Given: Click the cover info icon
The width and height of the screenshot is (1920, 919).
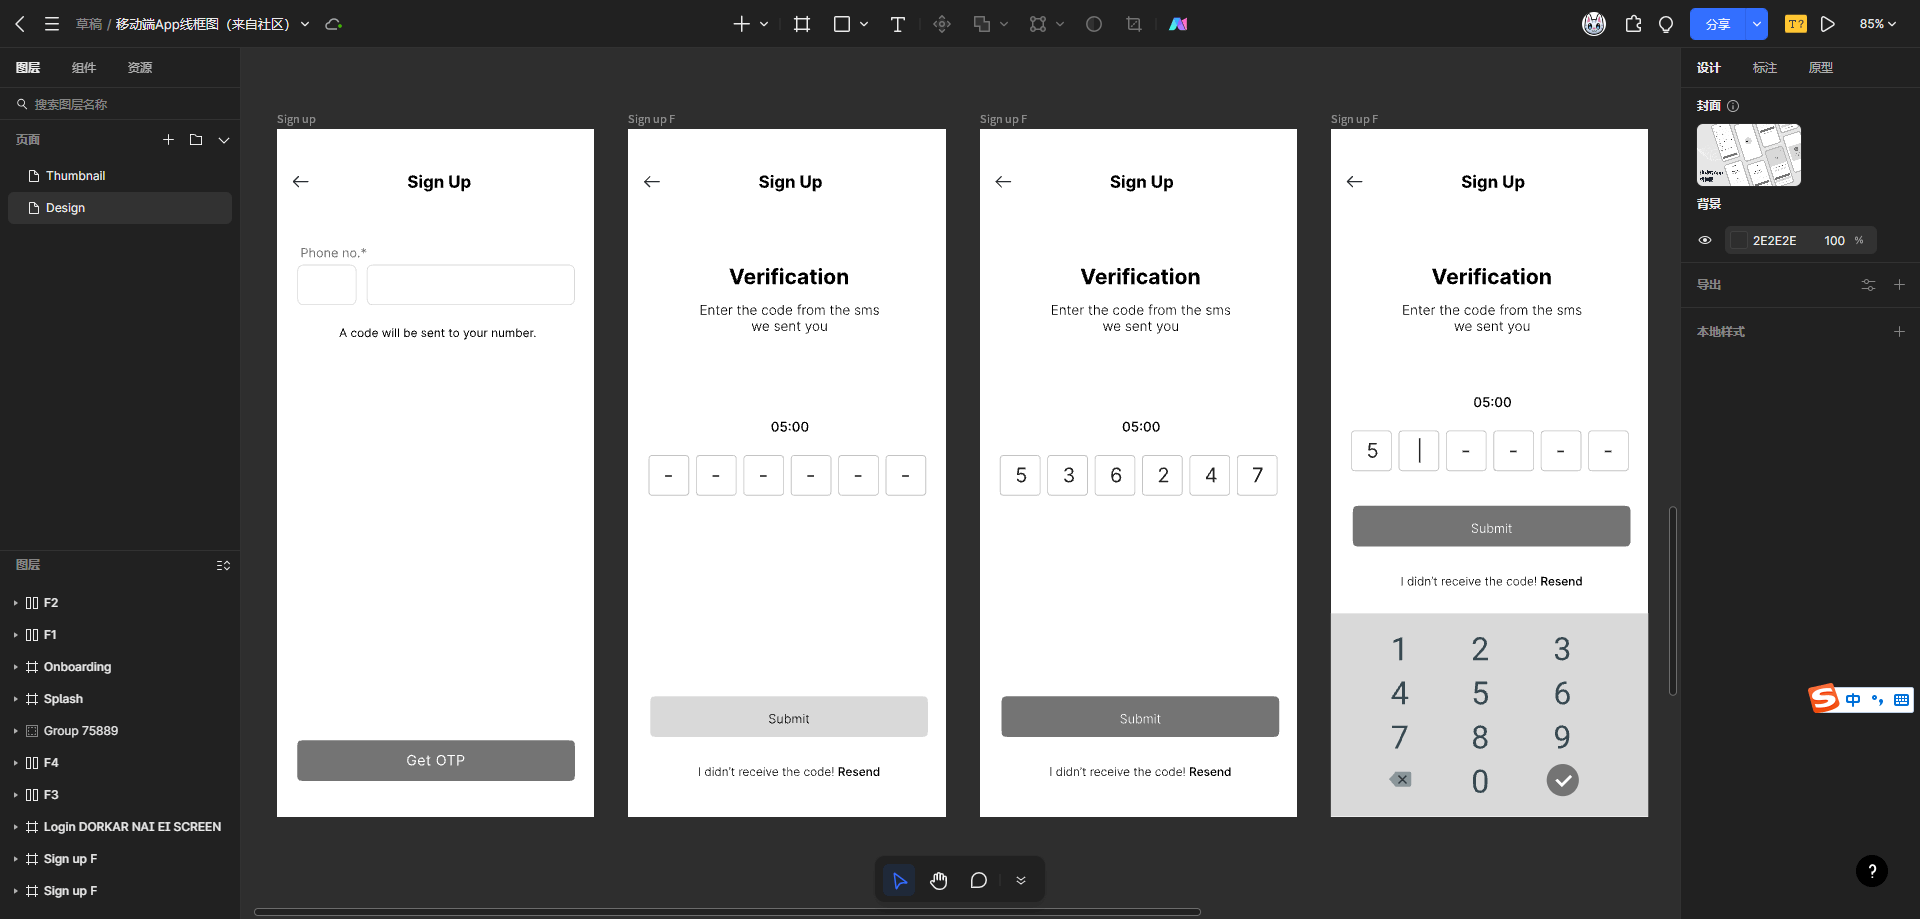Looking at the screenshot, I should [1733, 106].
